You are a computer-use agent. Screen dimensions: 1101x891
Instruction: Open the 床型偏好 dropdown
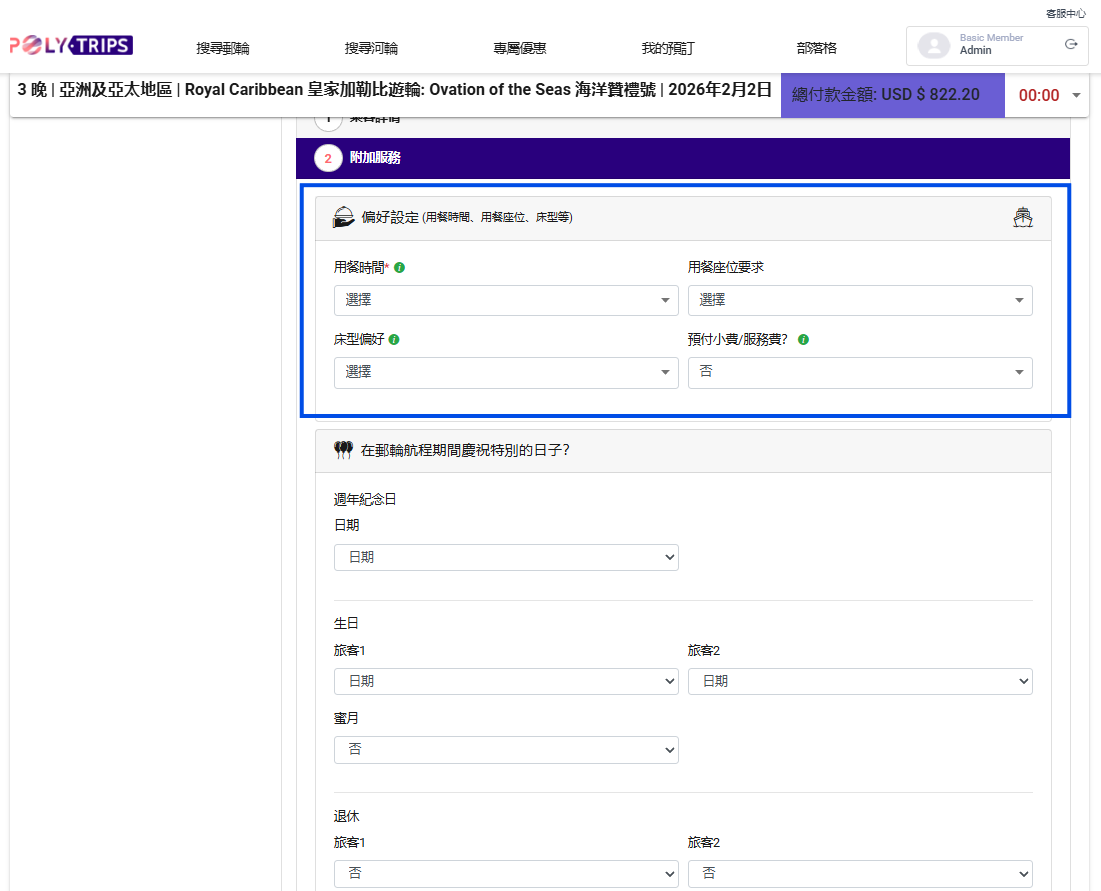tap(506, 372)
